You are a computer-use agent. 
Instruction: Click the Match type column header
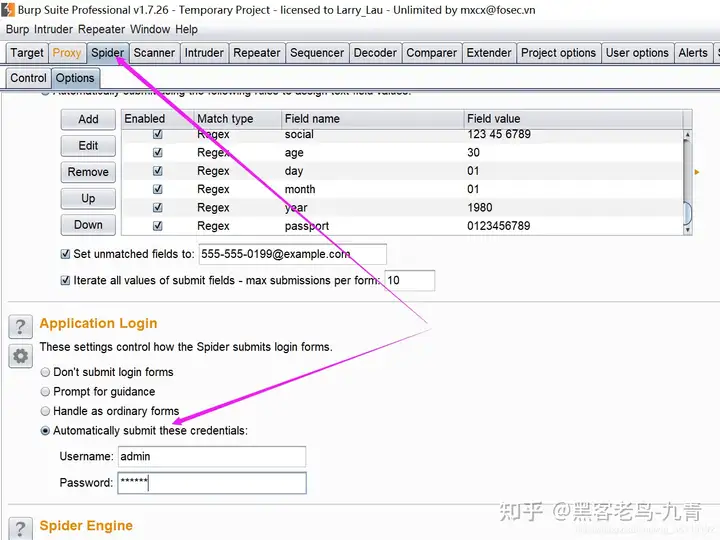[x=237, y=119]
